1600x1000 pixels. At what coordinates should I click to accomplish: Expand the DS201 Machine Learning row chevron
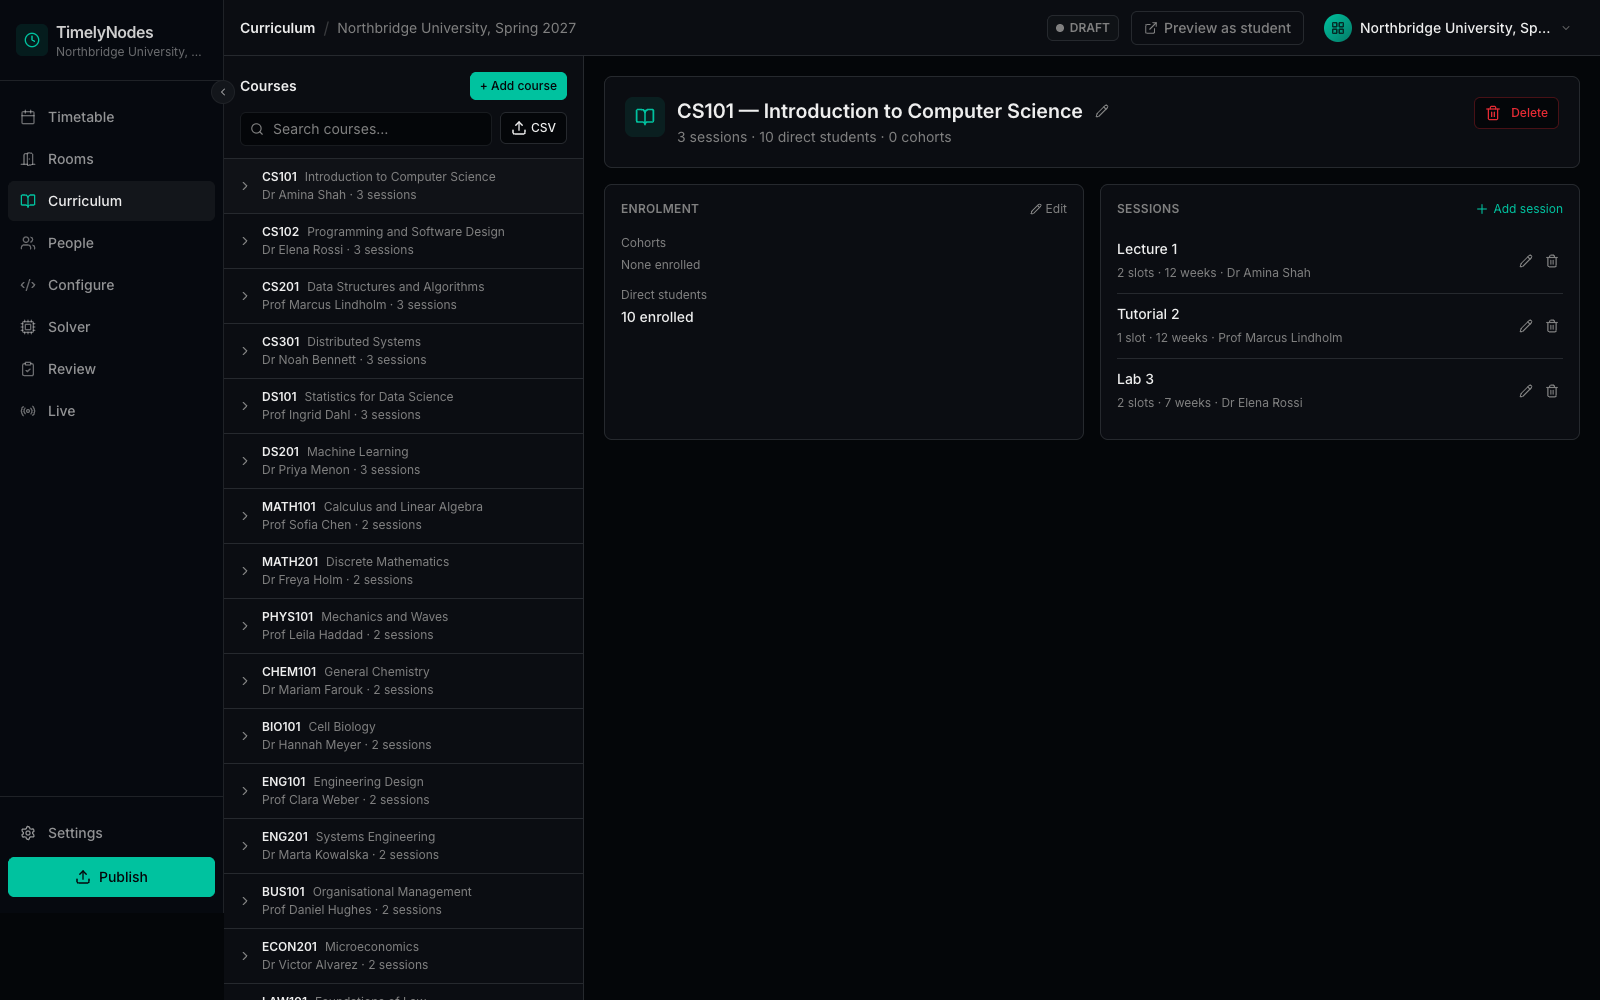(245, 461)
